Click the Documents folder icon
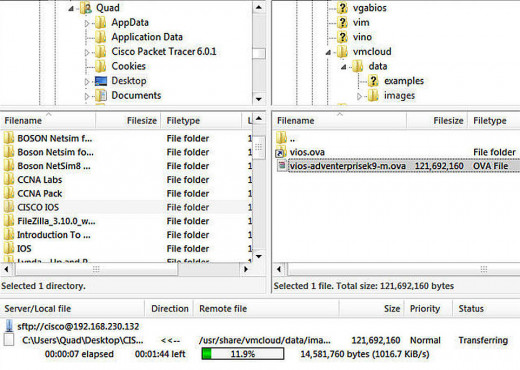The width and height of the screenshot is (520, 370). pos(101,96)
